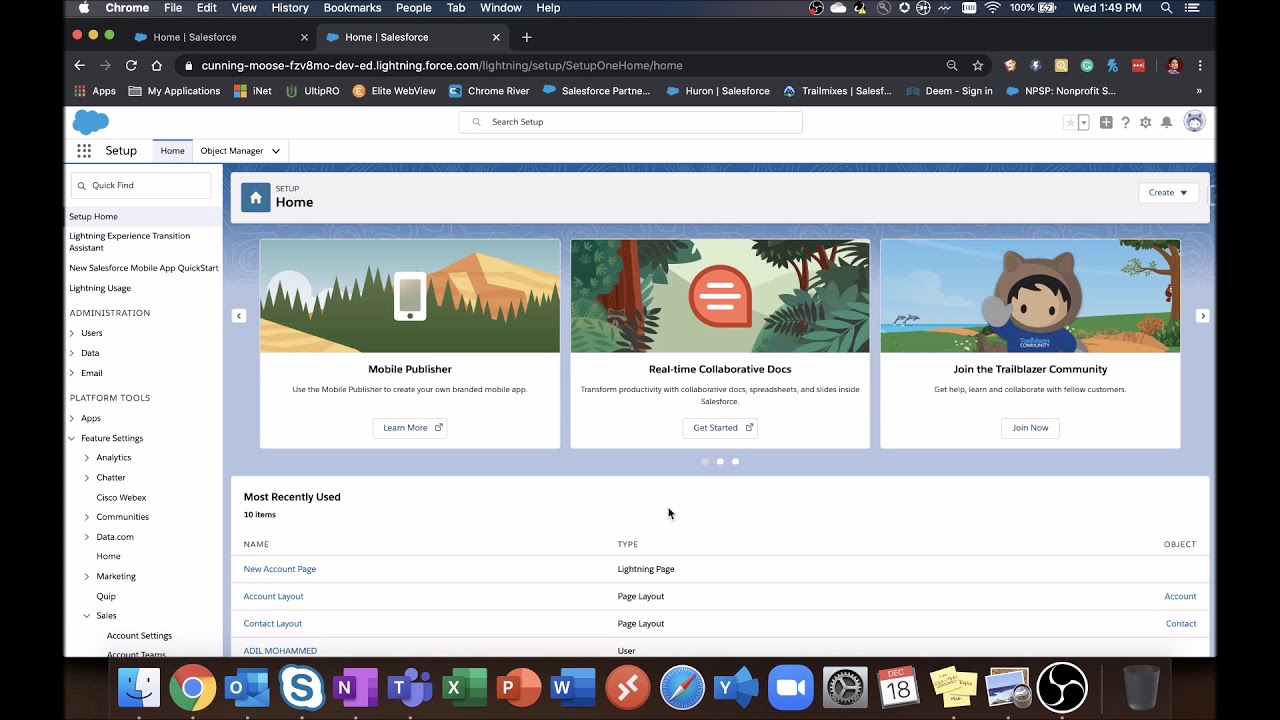The width and height of the screenshot is (1280, 720).
Task: Collapse the Sales tree node
Action: 87,616
